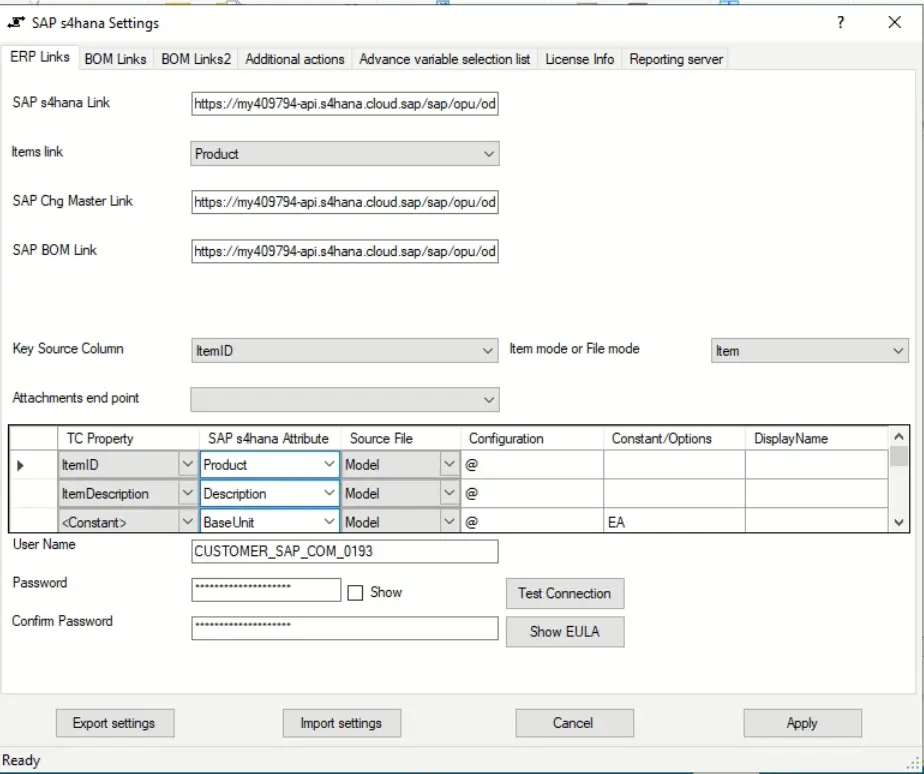The height and width of the screenshot is (774, 924).
Task: Expand the Attachments end point dropdown
Action: [x=488, y=399]
